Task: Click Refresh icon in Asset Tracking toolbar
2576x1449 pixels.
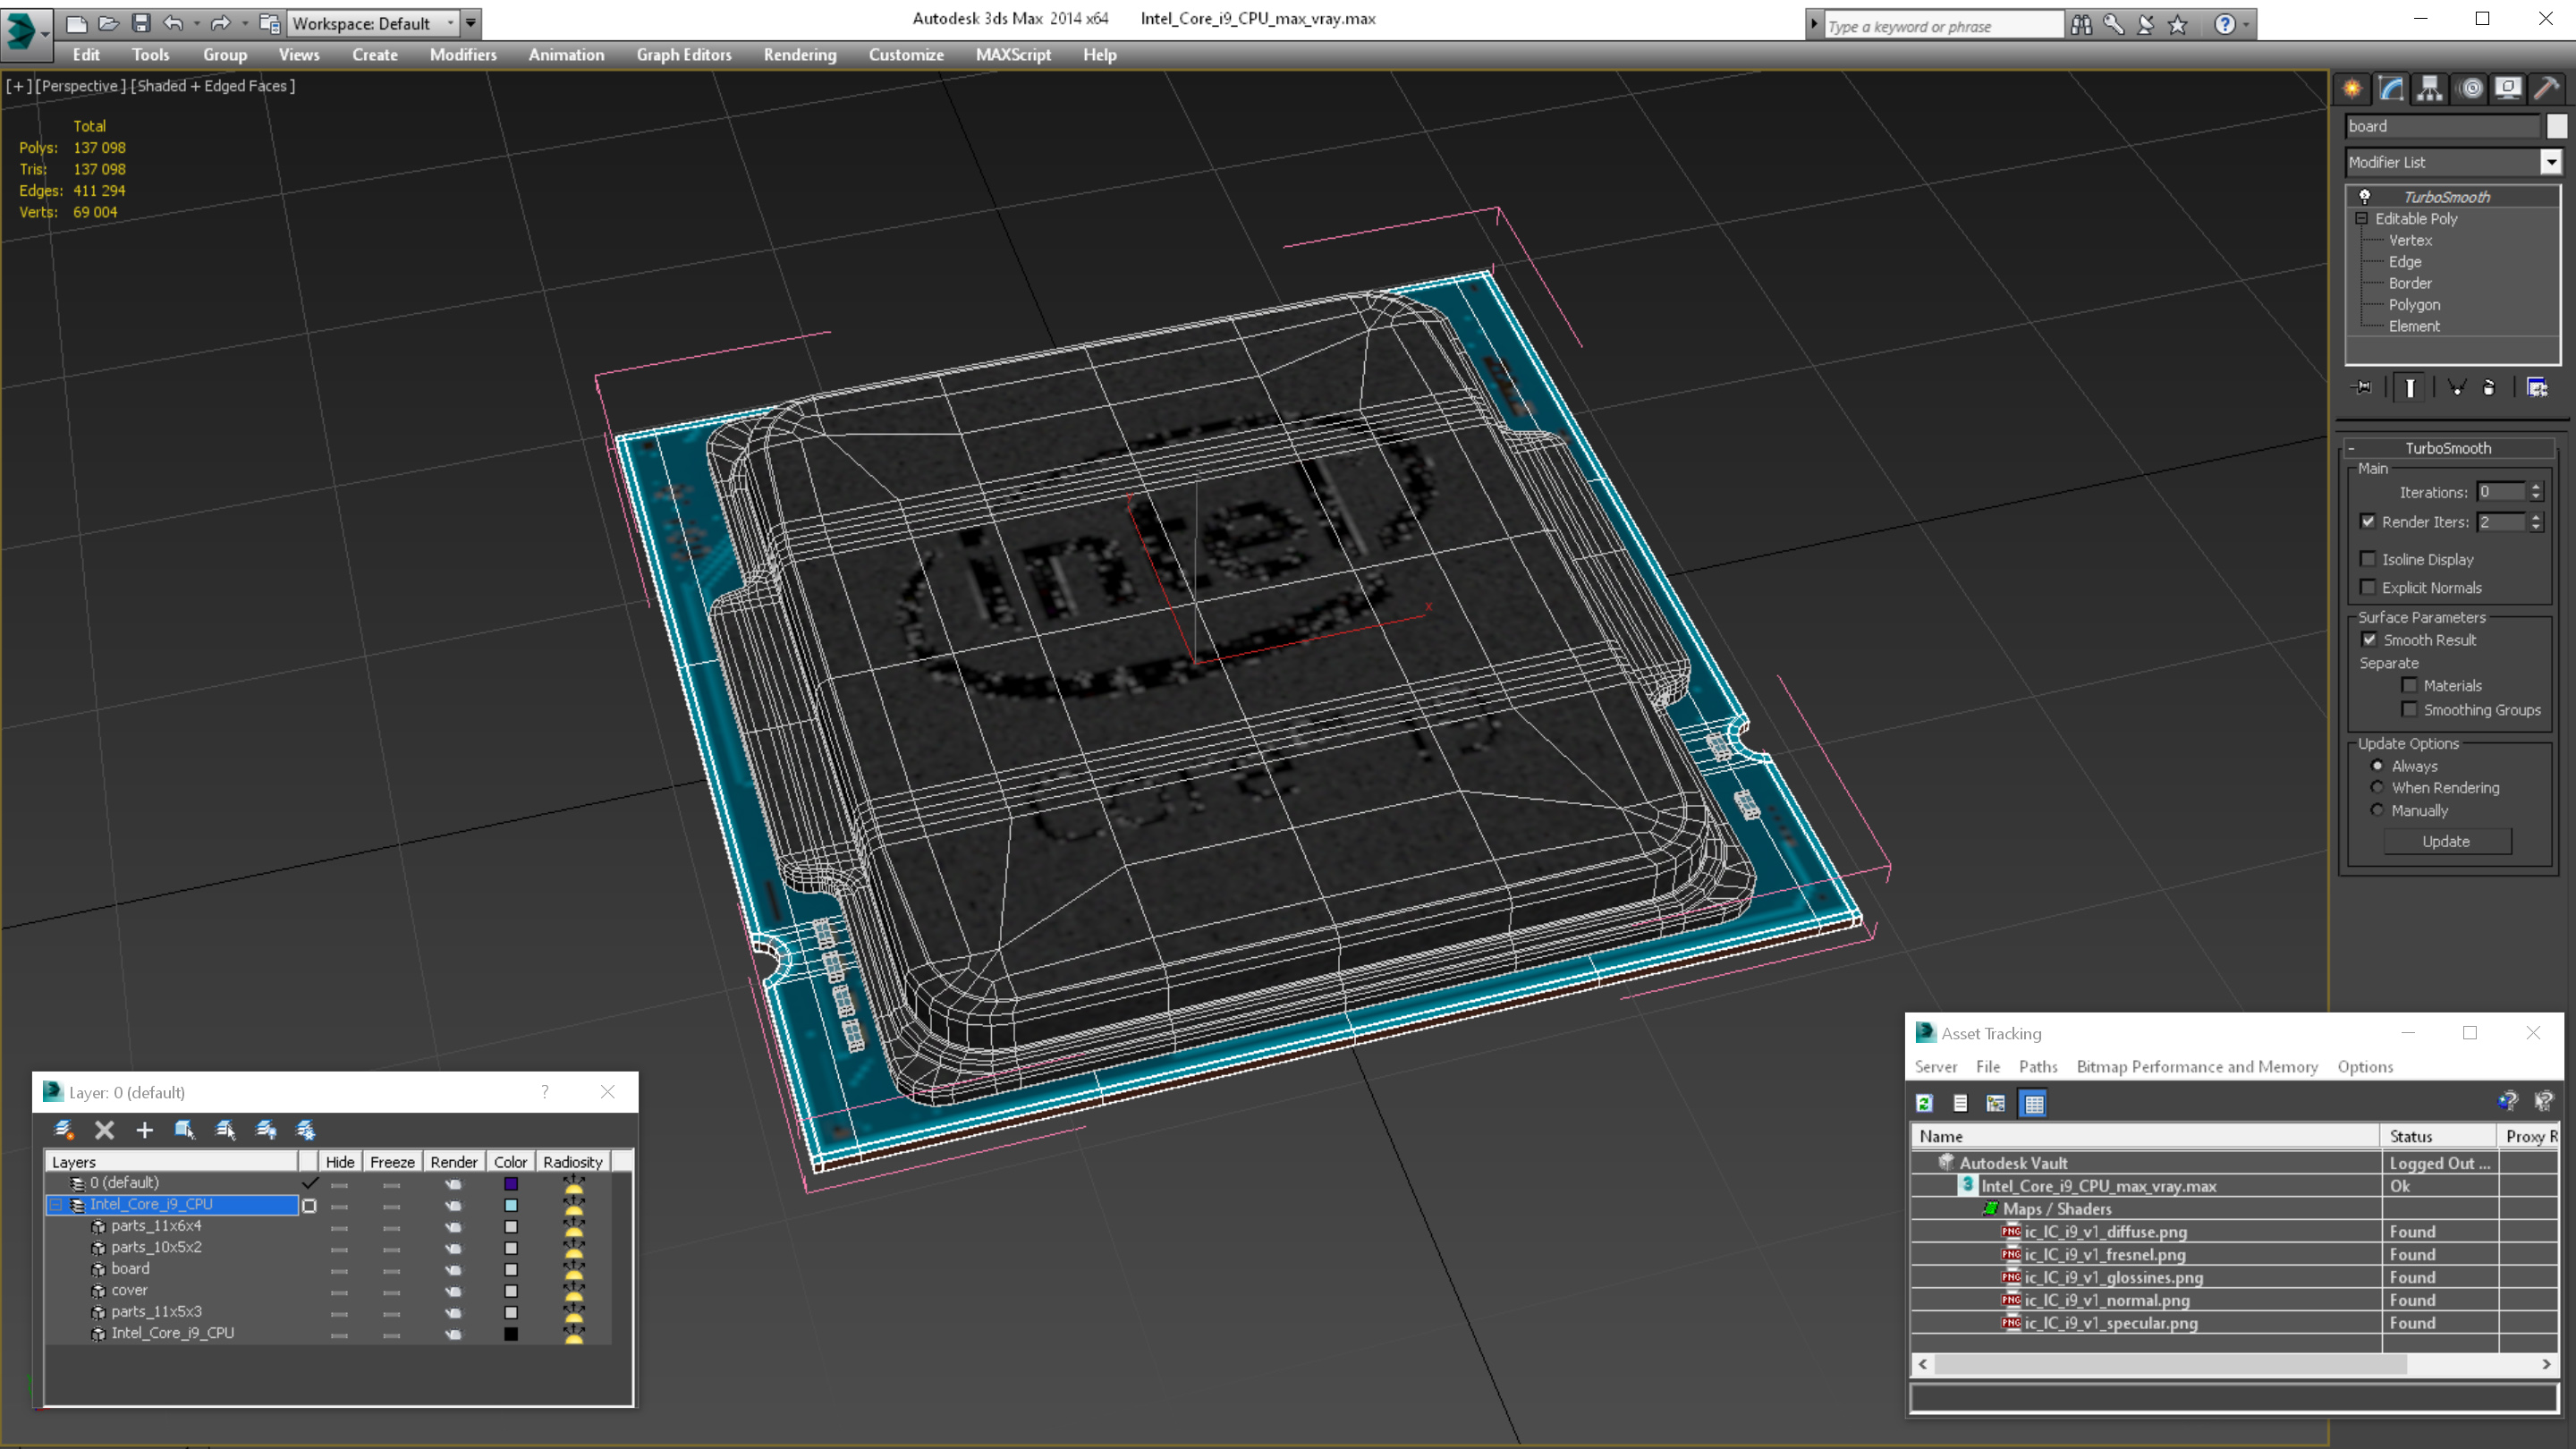Action: pos(1924,1103)
